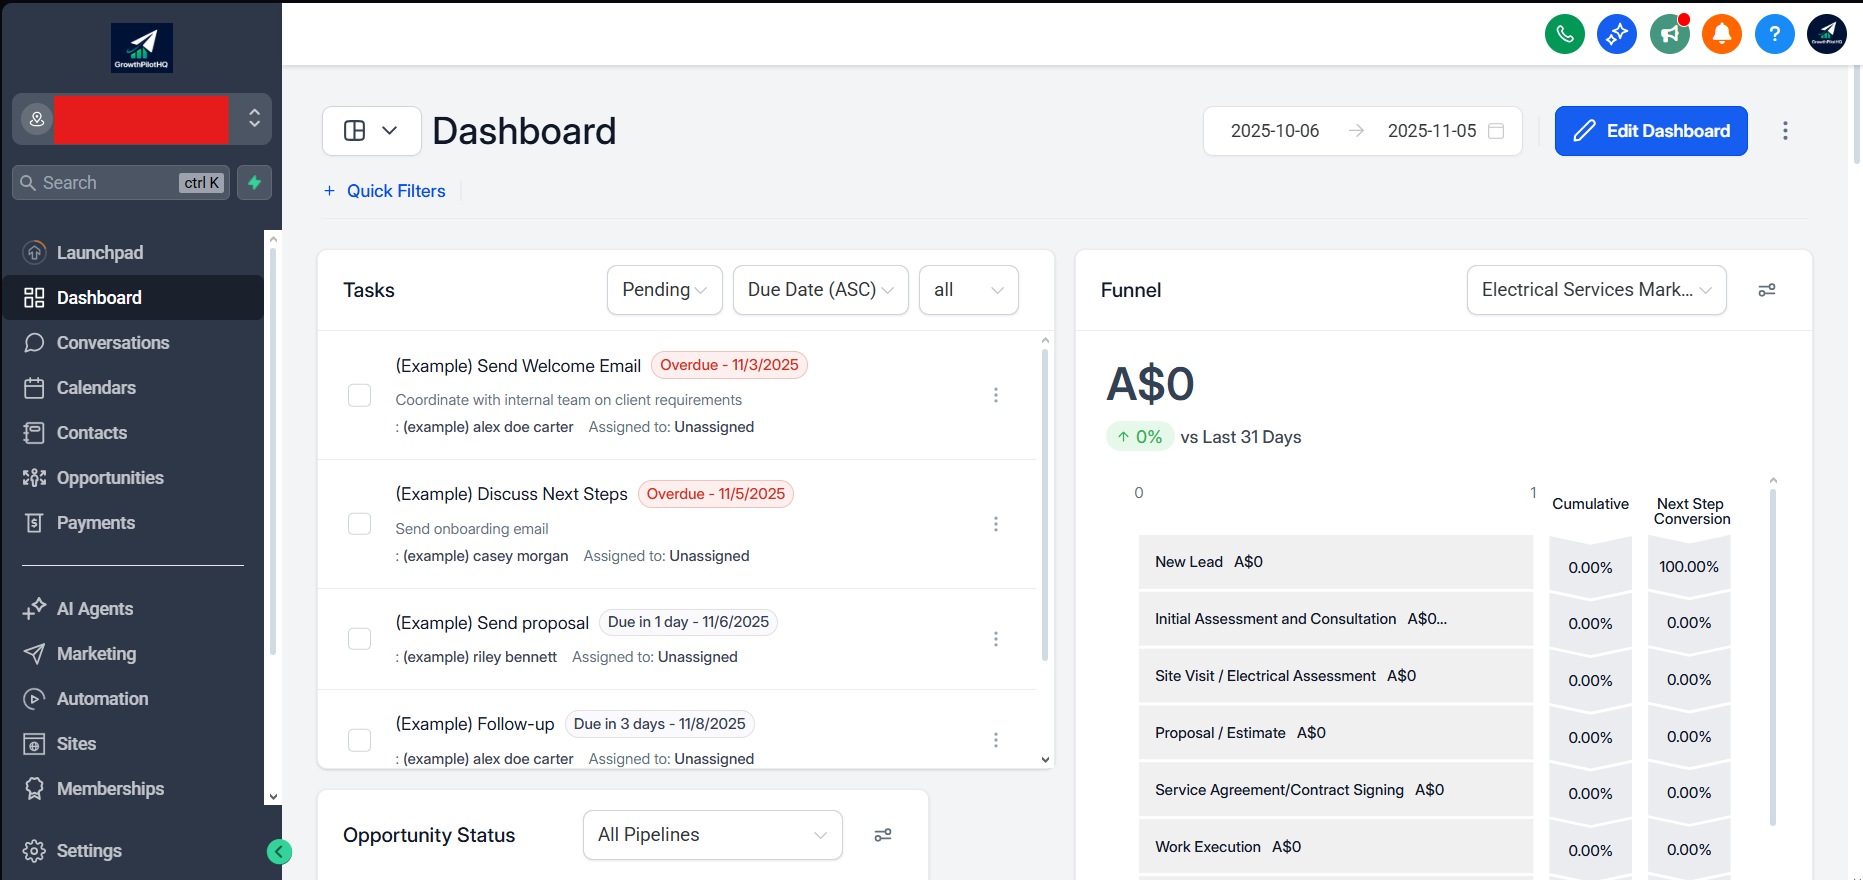1863x880 pixels.
Task: Mark Discuss Next Steps task complete
Action: pyautogui.click(x=359, y=524)
